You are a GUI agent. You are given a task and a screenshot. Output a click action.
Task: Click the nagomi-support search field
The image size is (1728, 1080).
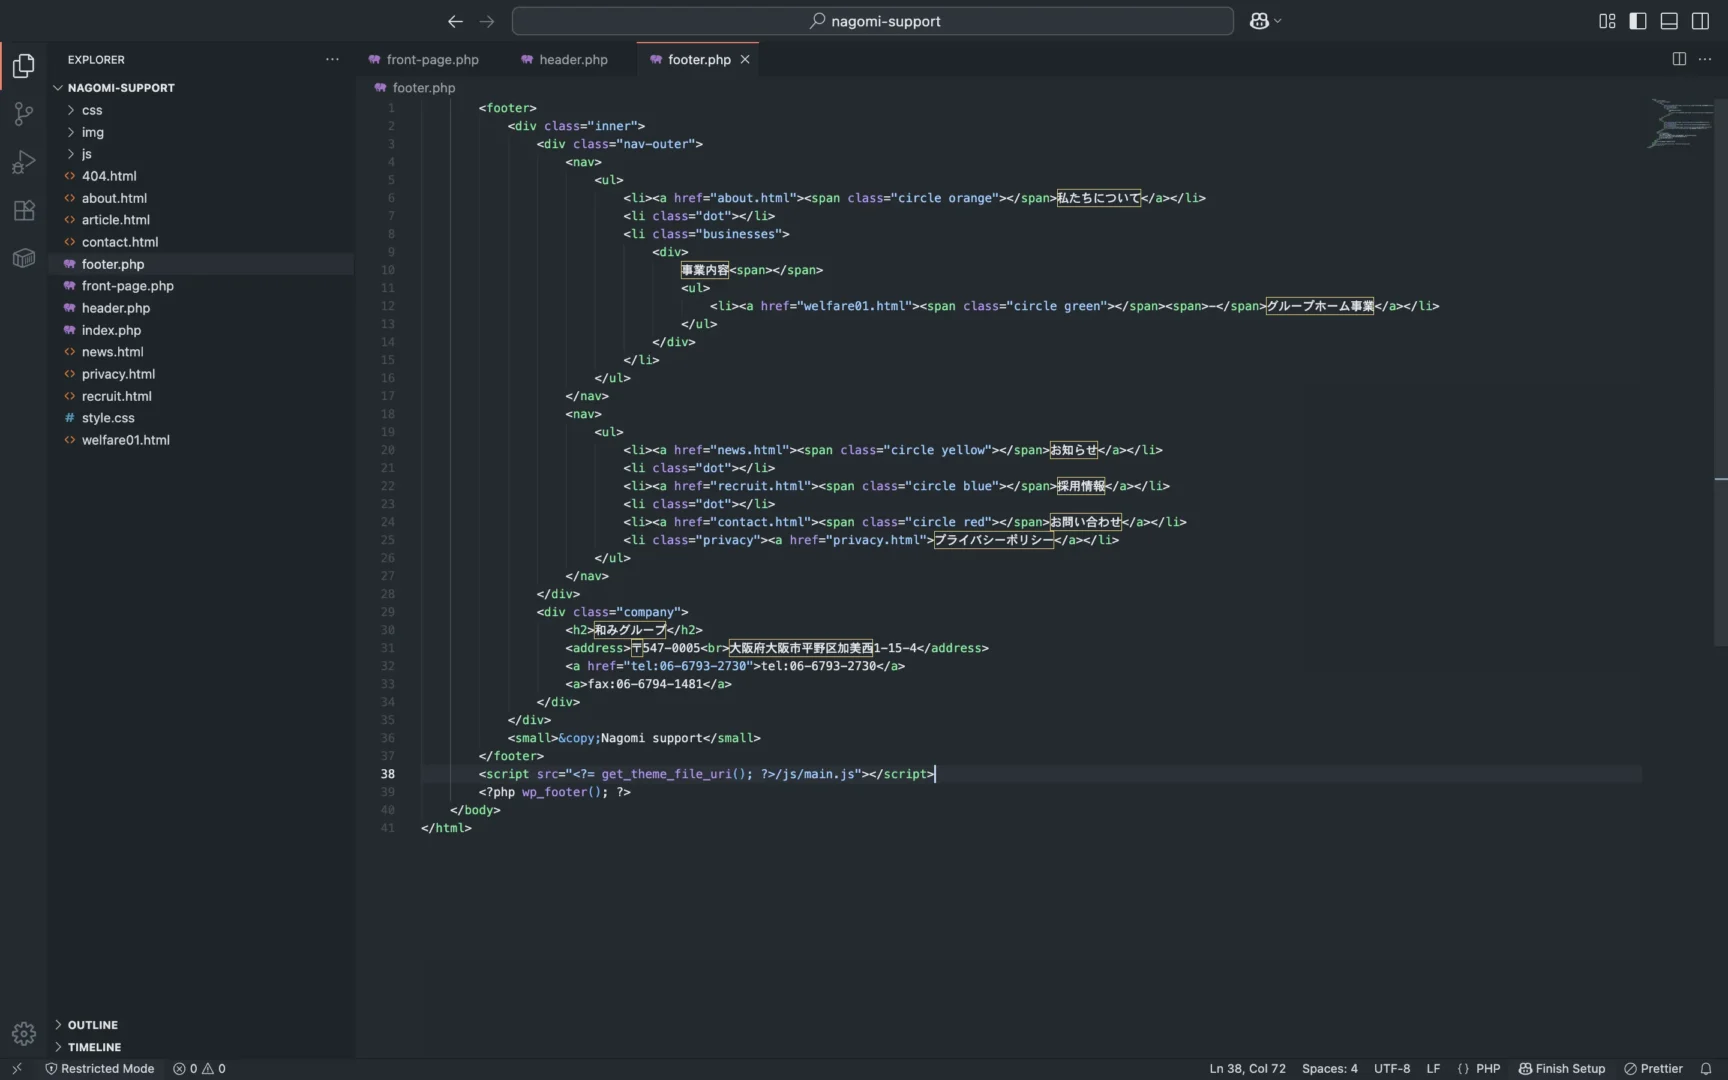[873, 21]
